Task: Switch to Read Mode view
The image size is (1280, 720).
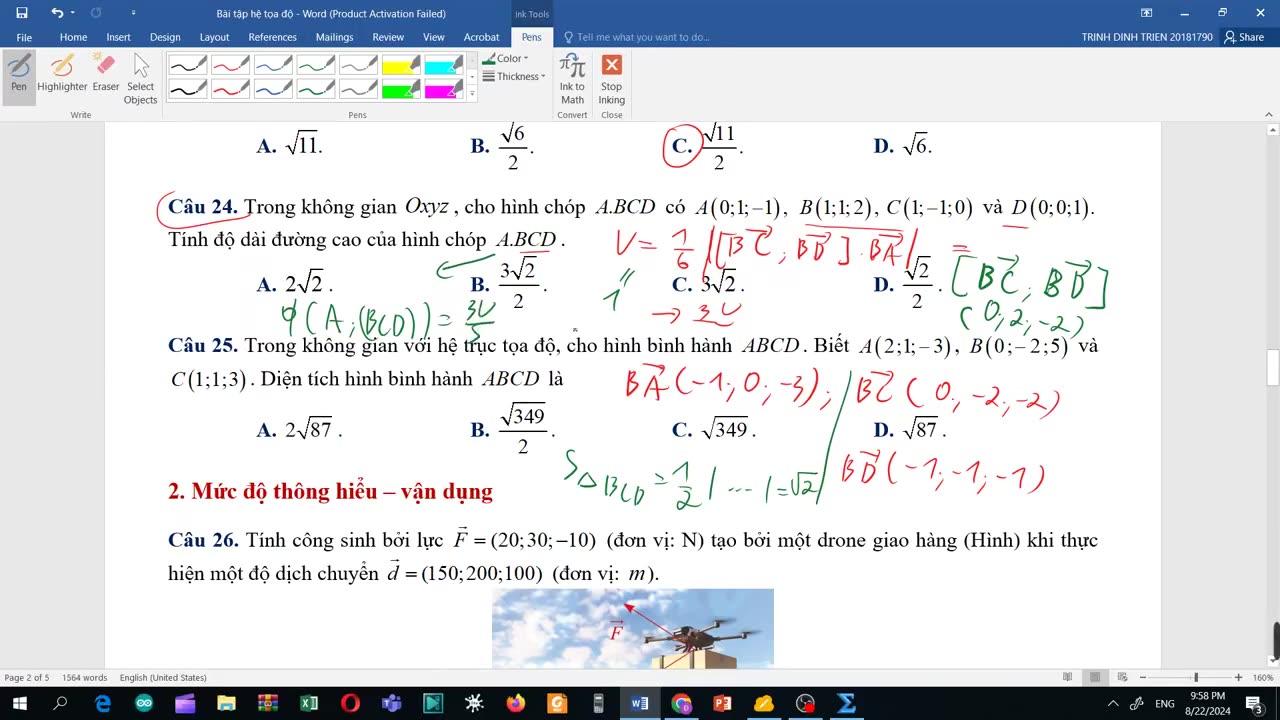Action: [x=1068, y=677]
